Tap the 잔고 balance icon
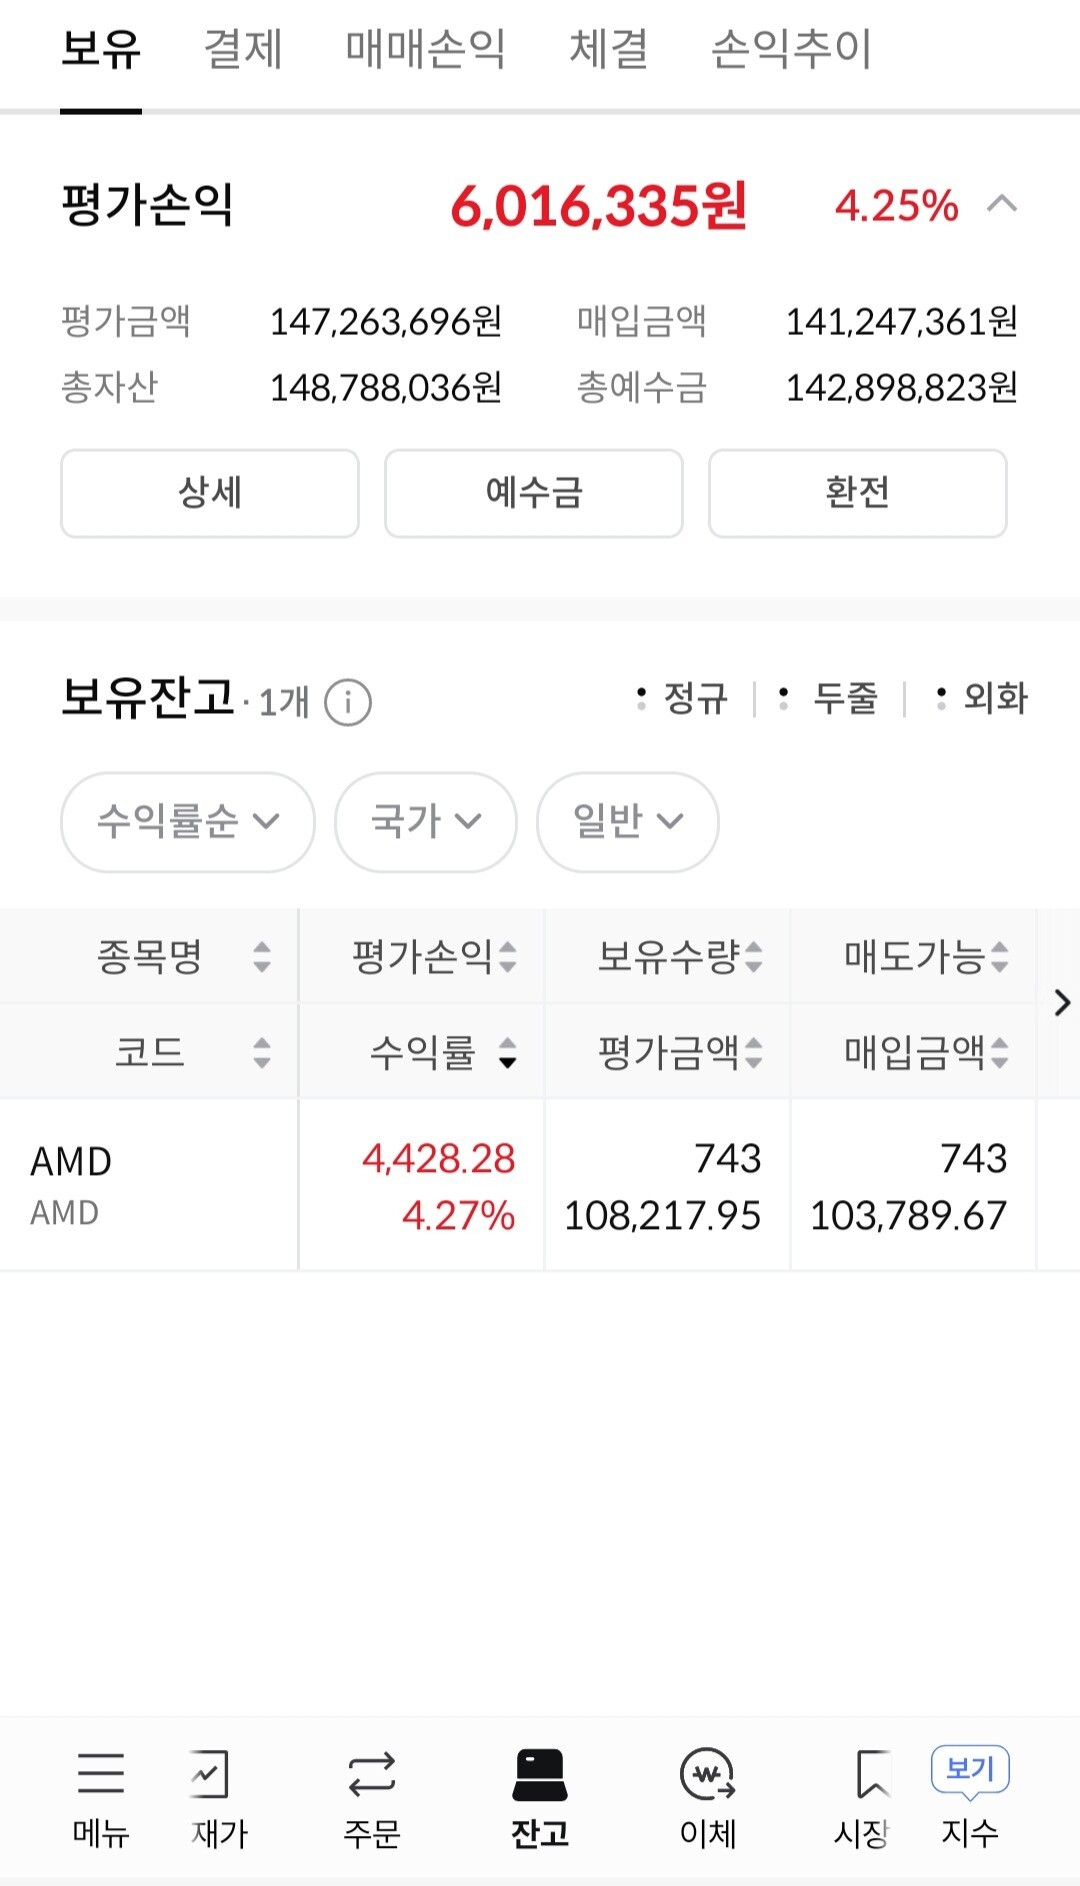 tap(539, 1774)
